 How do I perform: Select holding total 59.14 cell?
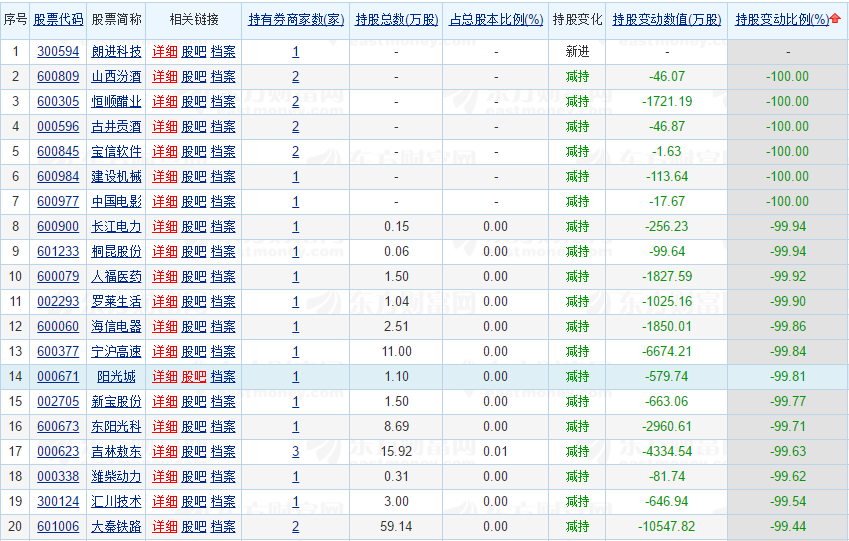pos(396,526)
